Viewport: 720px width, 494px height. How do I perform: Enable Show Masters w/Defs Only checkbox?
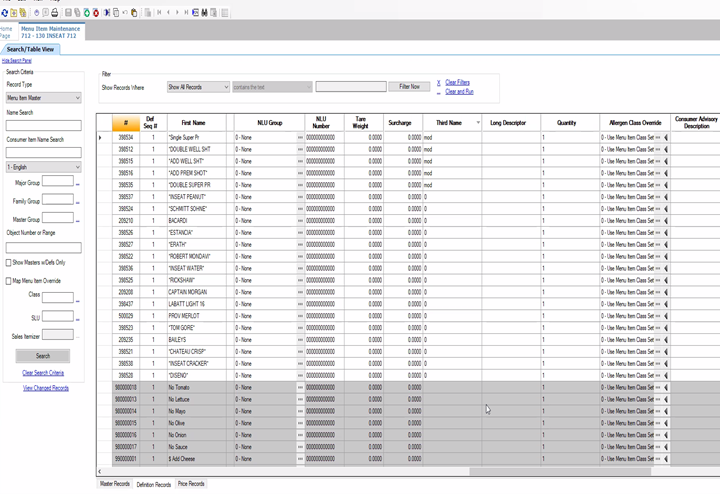8,263
